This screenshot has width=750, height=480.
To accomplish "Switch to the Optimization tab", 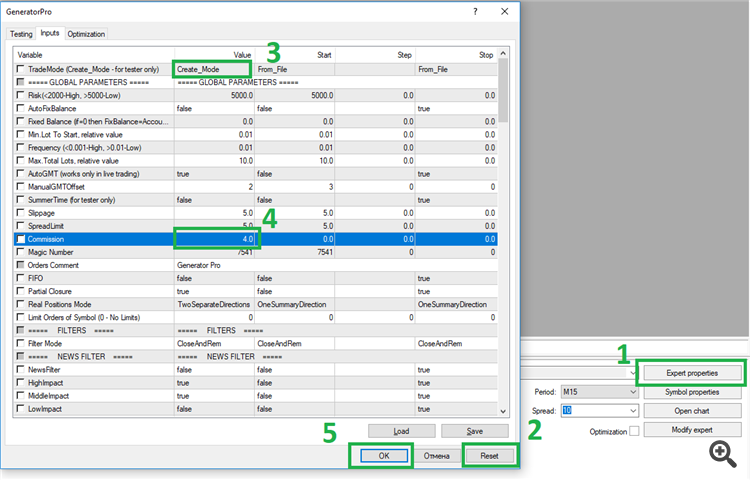I will pos(86,34).
